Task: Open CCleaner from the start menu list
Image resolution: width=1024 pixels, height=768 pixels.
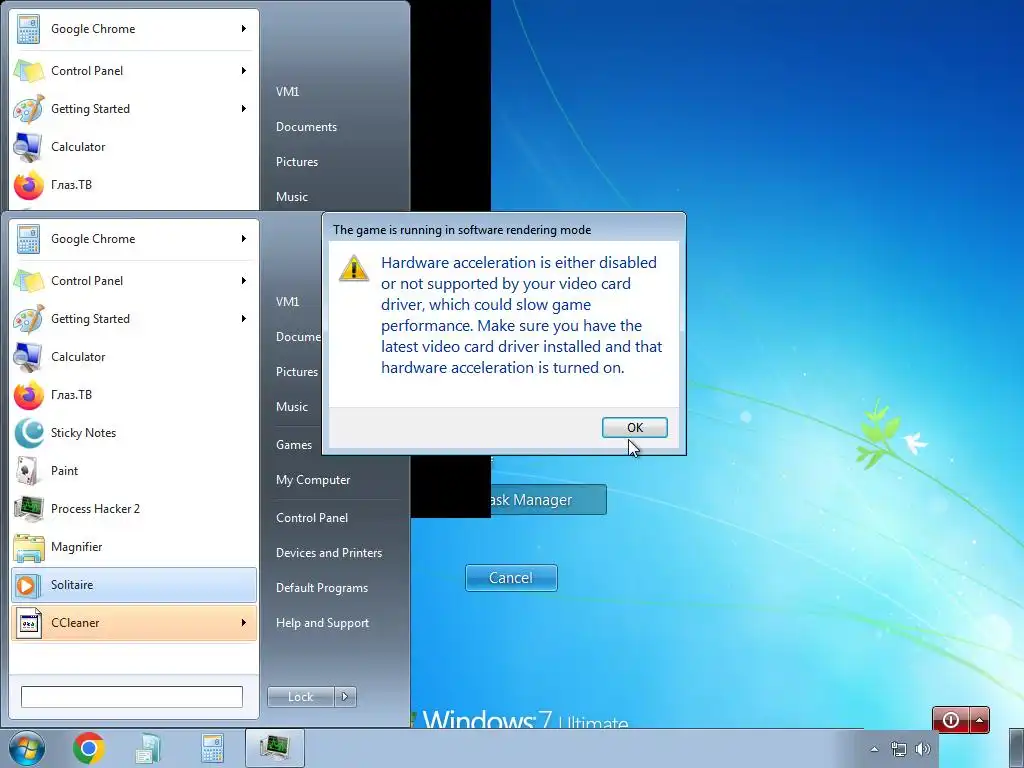Action: (x=134, y=622)
